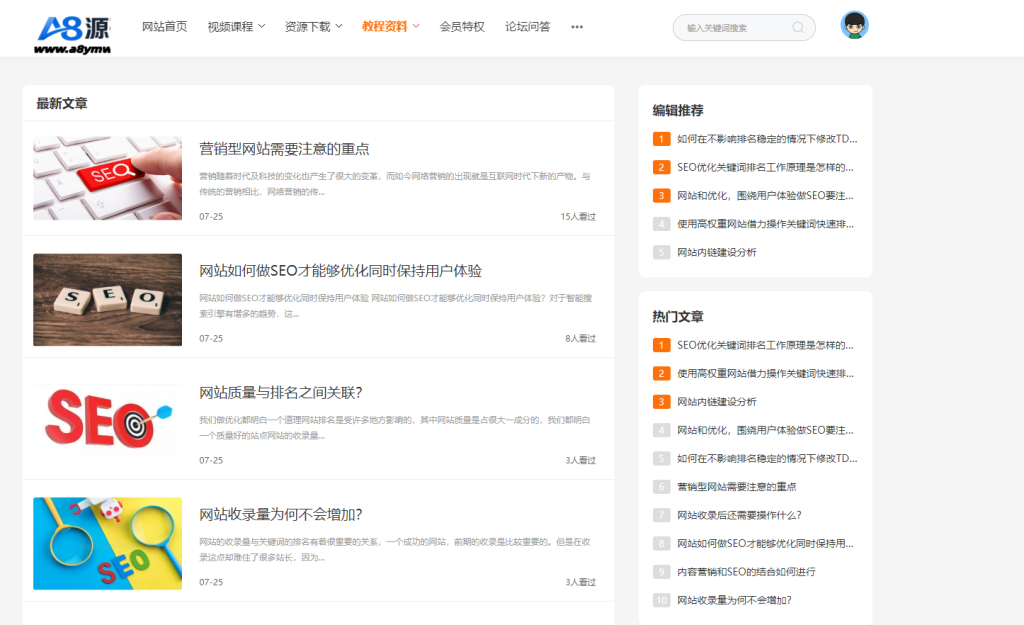Open hot article 2 使用高权重网站借力
This screenshot has width=1024, height=625.
(765, 374)
